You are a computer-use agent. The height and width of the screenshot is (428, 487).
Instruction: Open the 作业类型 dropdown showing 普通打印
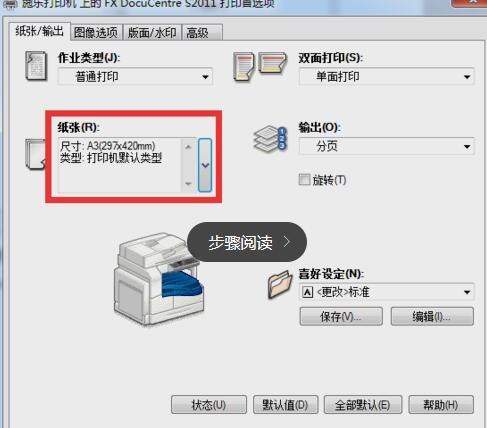tap(135, 77)
